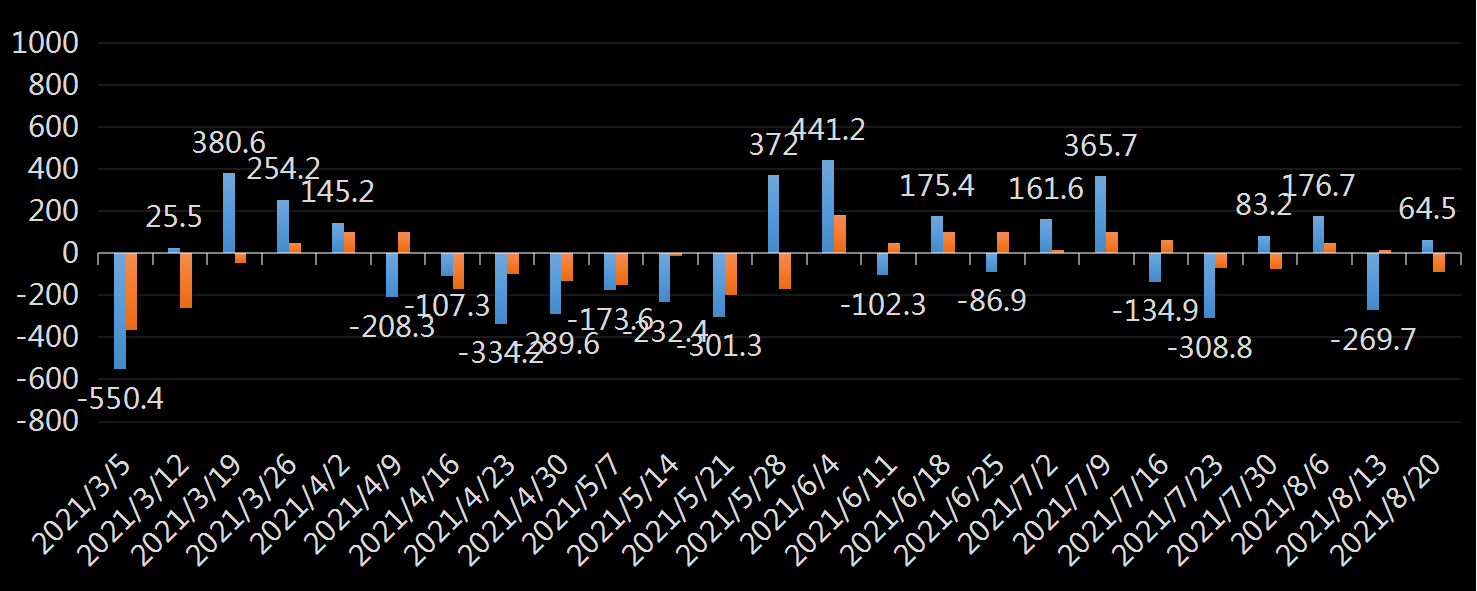Select the -800 vertical axis label
1477x591 pixels.
pyautogui.click(x=46, y=422)
